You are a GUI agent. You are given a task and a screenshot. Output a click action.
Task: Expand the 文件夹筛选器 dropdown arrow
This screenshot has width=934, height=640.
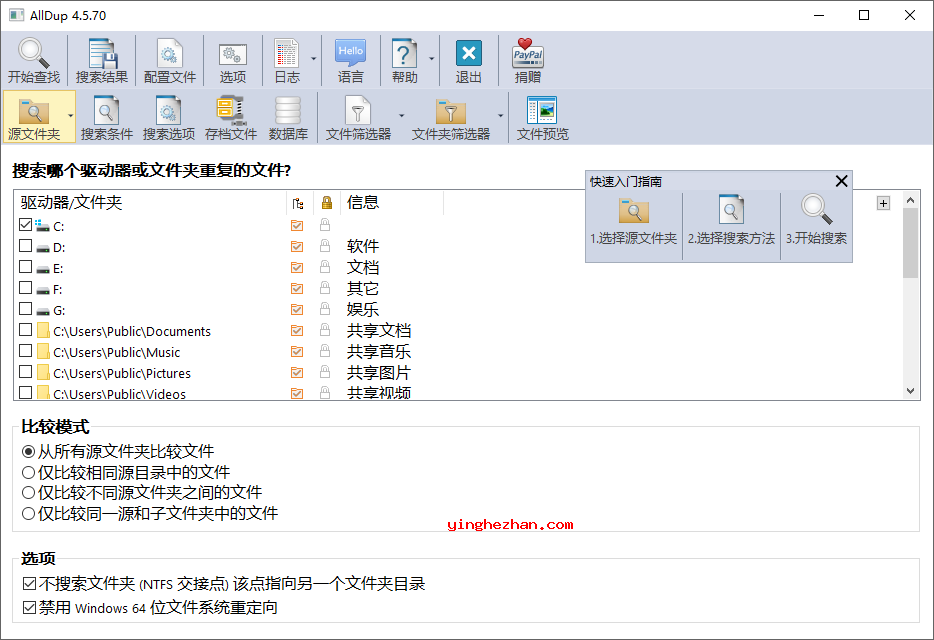coord(500,116)
